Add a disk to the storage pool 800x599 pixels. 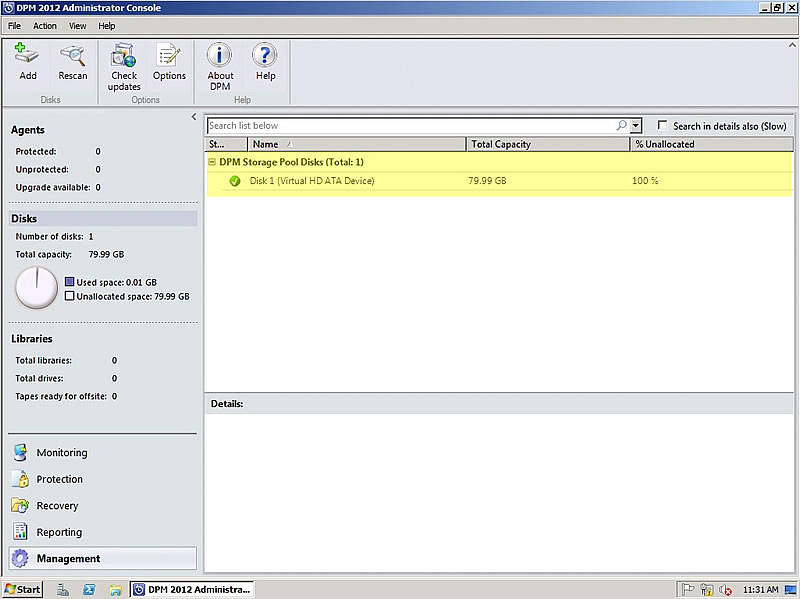coord(27,60)
